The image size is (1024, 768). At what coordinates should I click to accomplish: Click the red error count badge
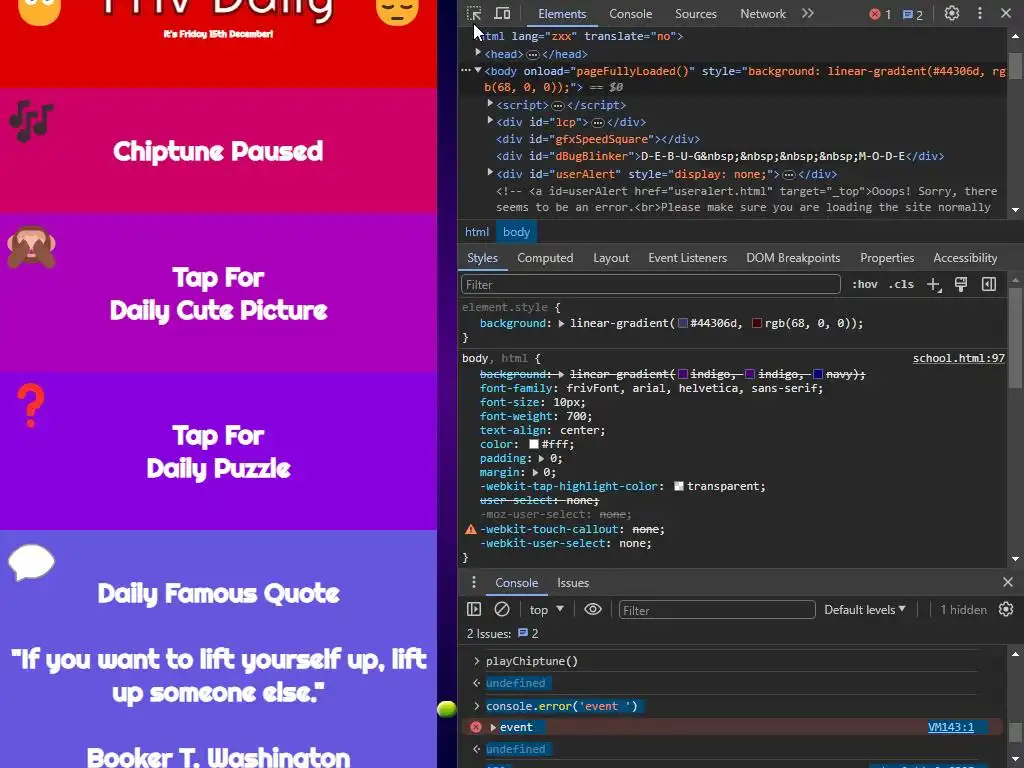coord(880,14)
